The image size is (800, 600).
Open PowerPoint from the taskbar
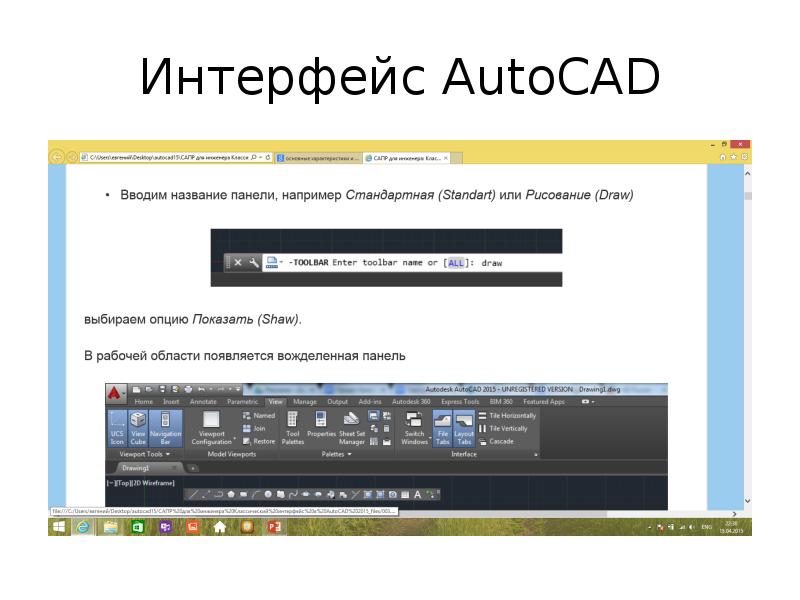274,527
